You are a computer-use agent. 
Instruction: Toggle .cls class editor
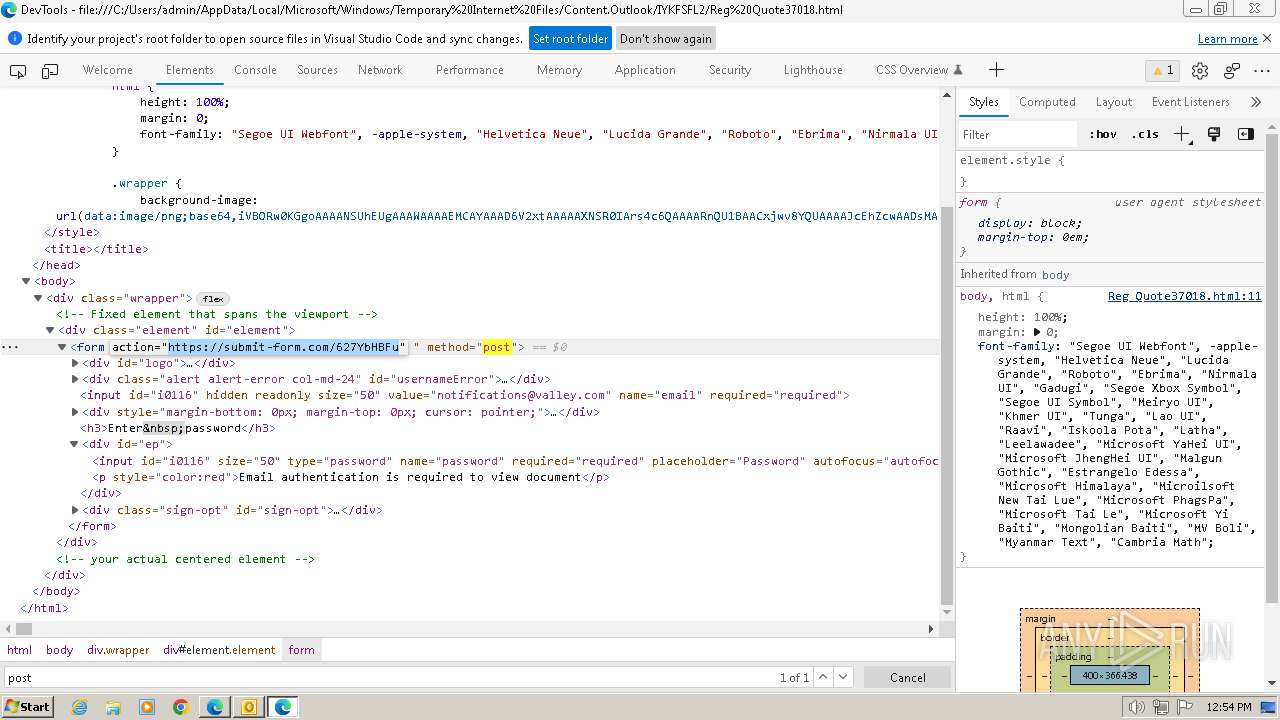coord(1145,134)
